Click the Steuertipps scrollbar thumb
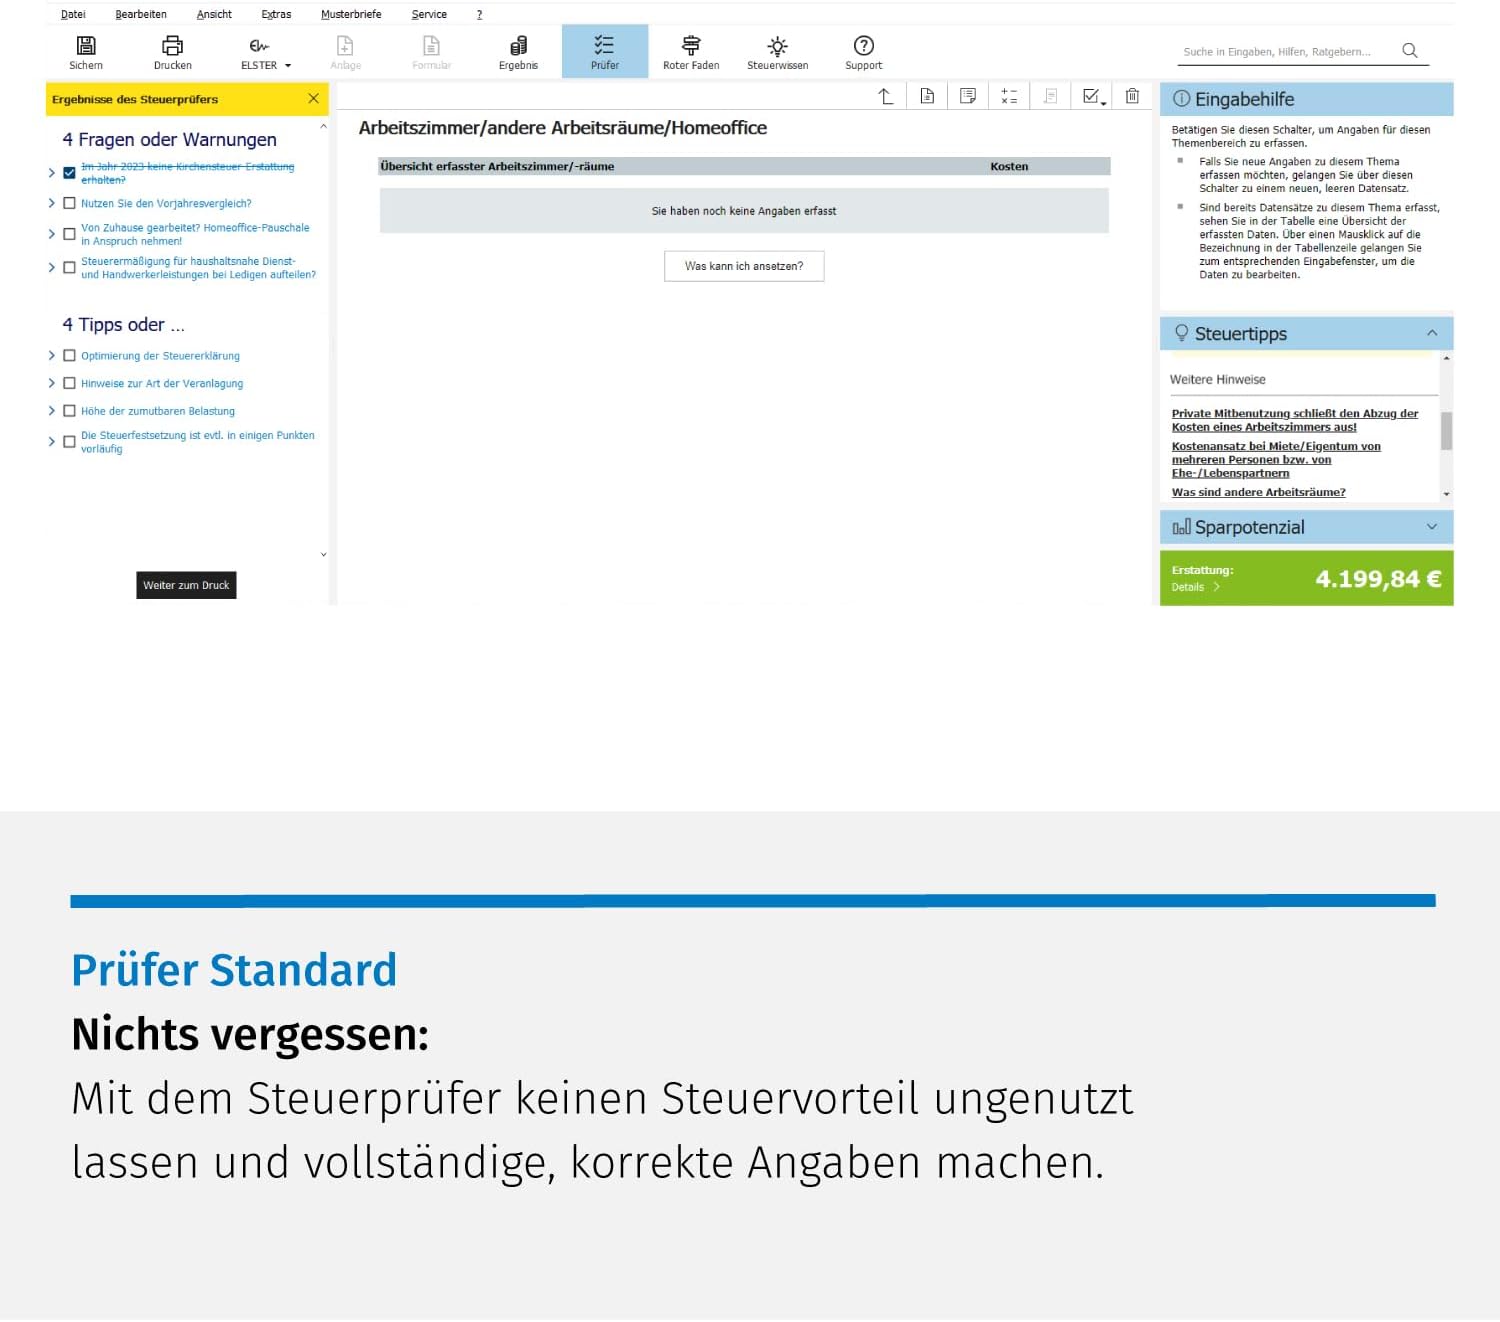 click(x=1446, y=431)
